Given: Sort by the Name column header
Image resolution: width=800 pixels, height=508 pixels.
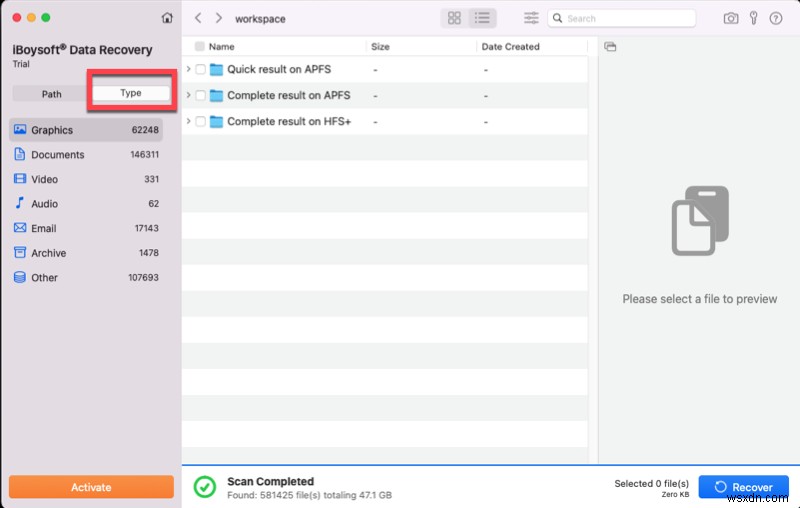Looking at the screenshot, I should pos(221,46).
